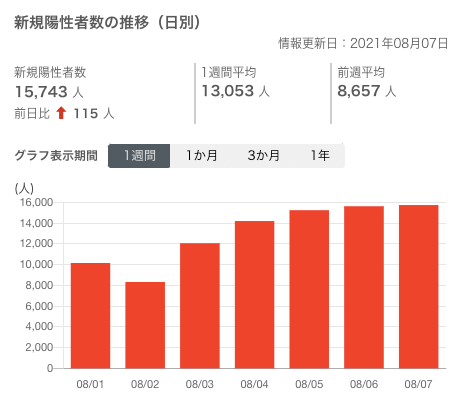The image size is (469, 403).
Task: Switch graph period to 1か月
Action: coord(201,156)
